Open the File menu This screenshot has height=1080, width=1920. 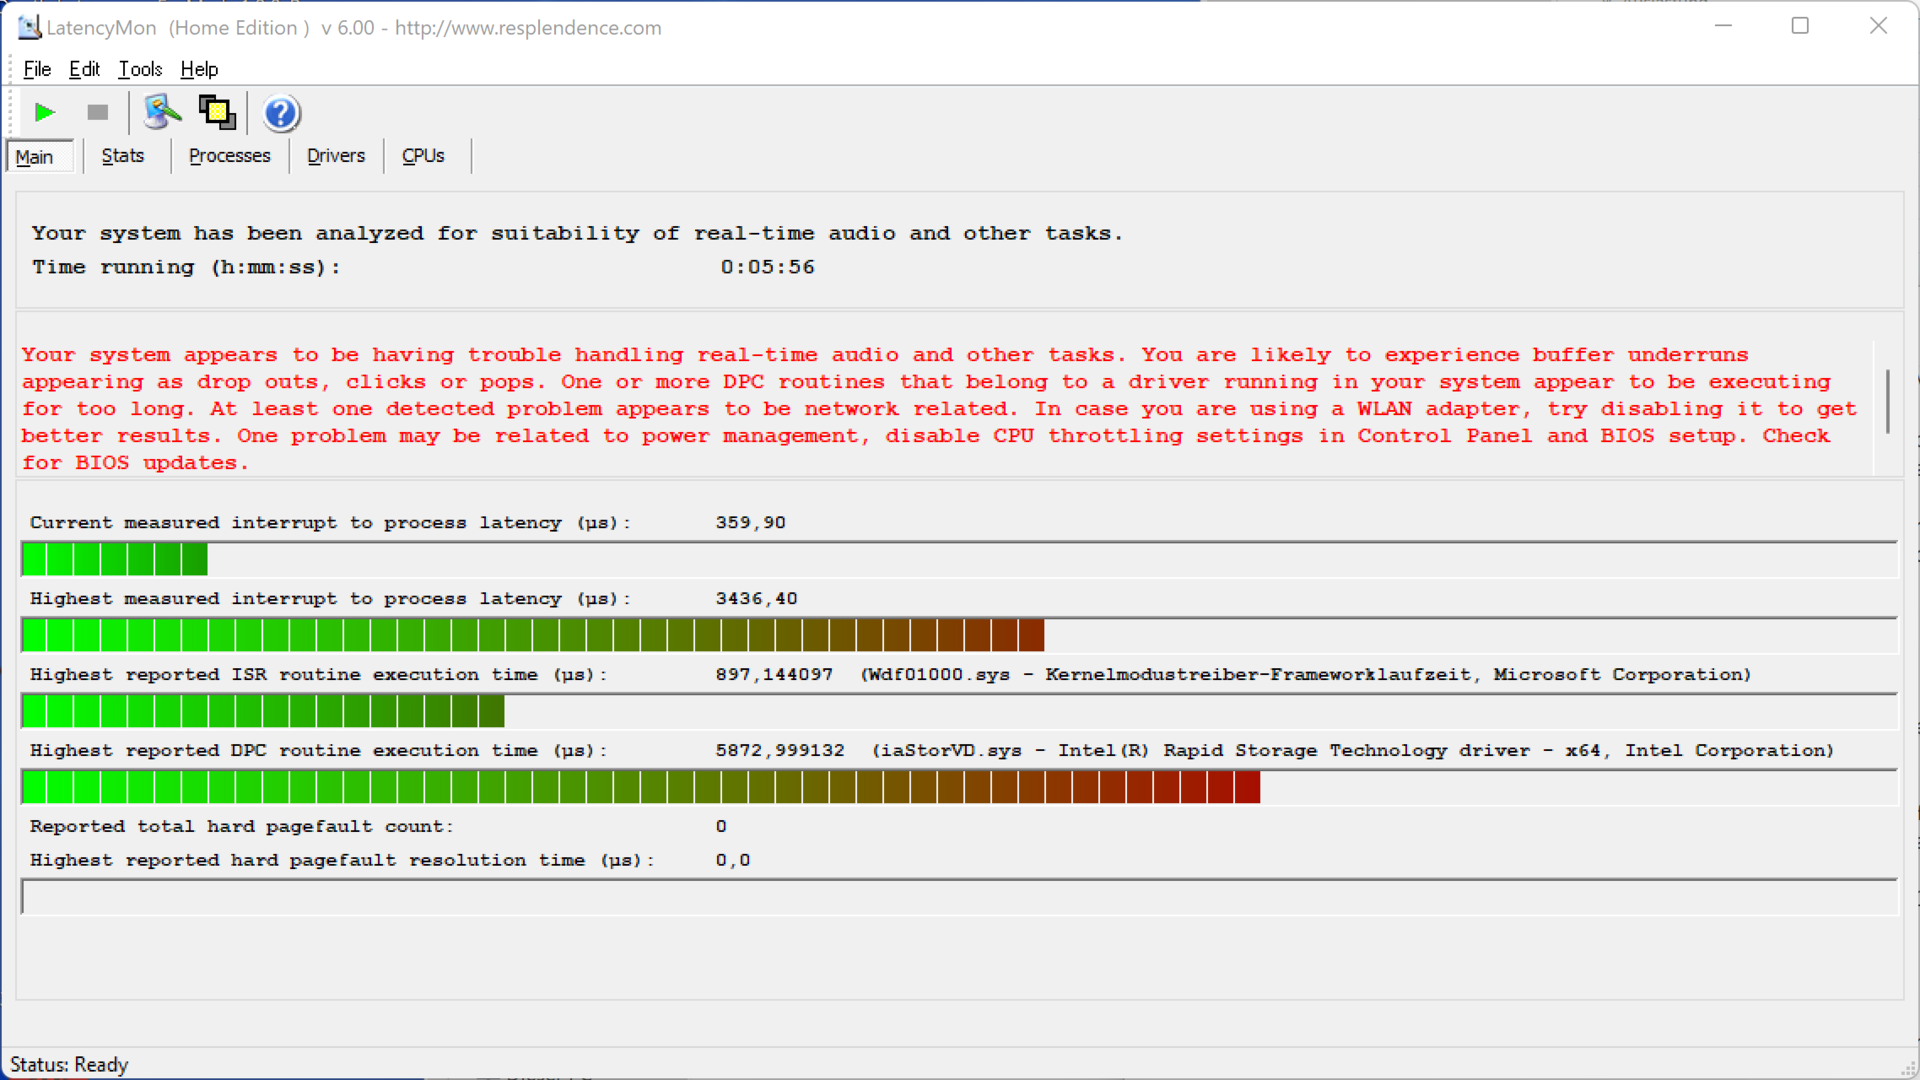[x=37, y=69]
